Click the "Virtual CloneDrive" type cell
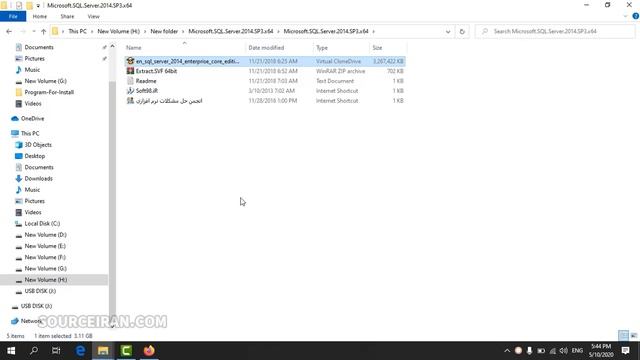Screen dimensions: 640x360 [x=338, y=61]
